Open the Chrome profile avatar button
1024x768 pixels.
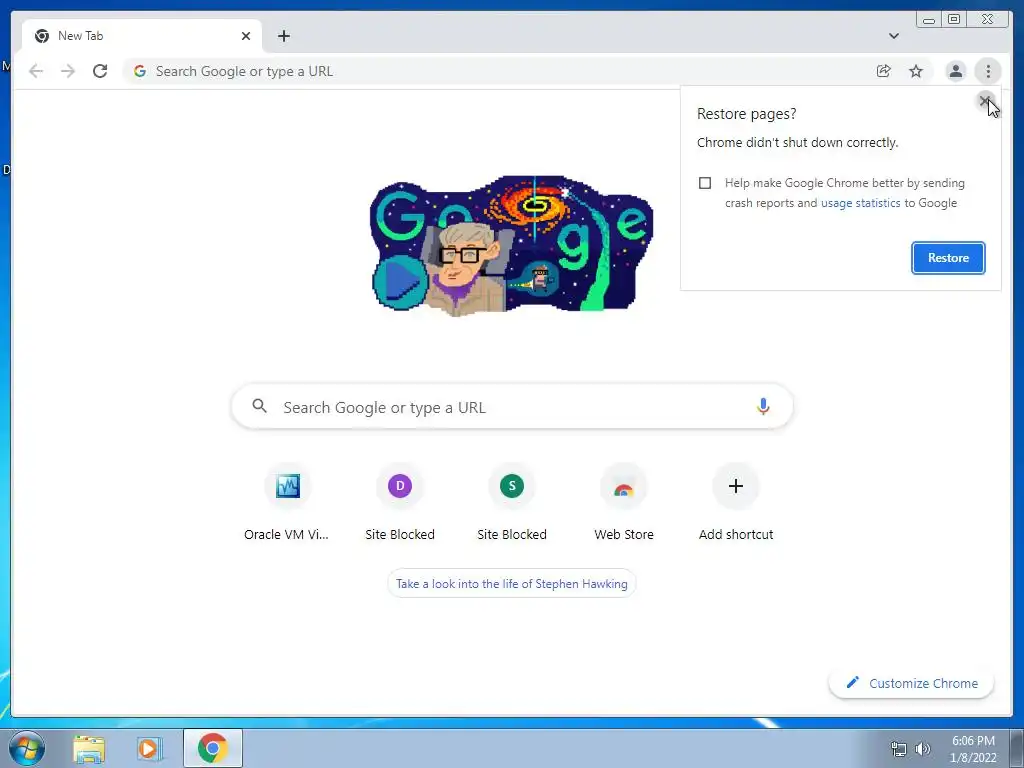click(955, 71)
